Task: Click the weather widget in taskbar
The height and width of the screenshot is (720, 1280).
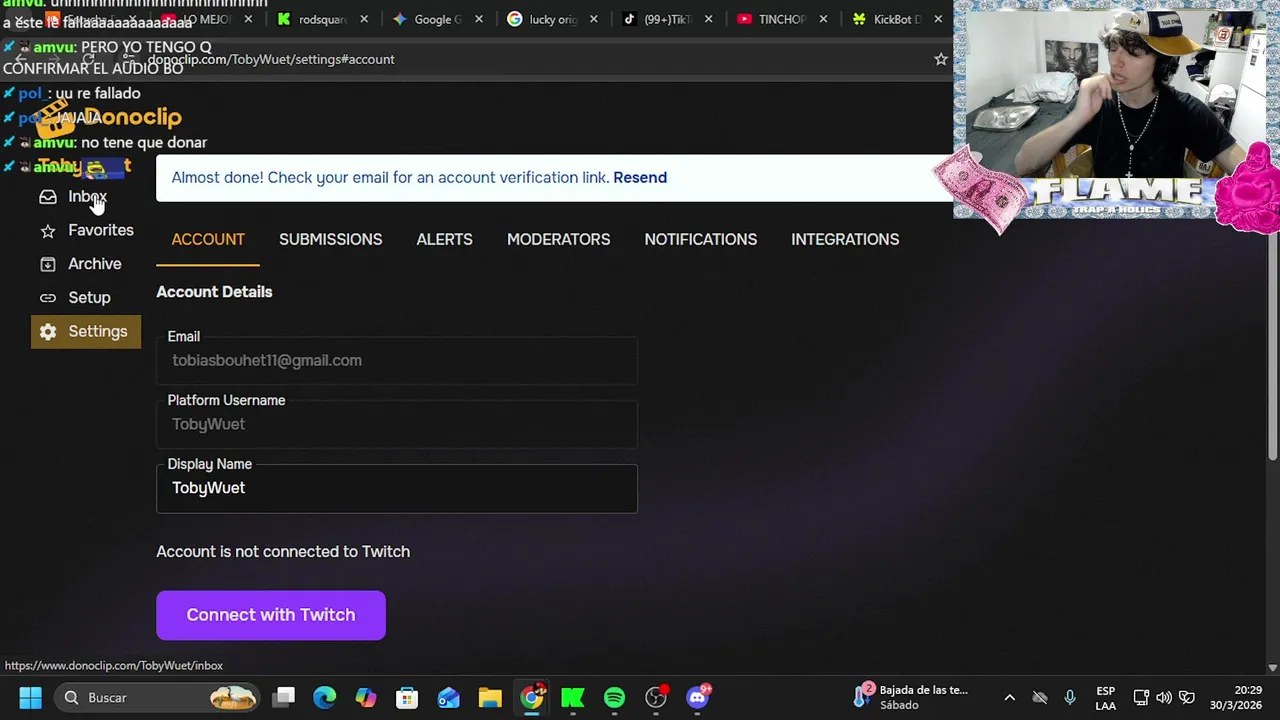Action: coord(912,697)
